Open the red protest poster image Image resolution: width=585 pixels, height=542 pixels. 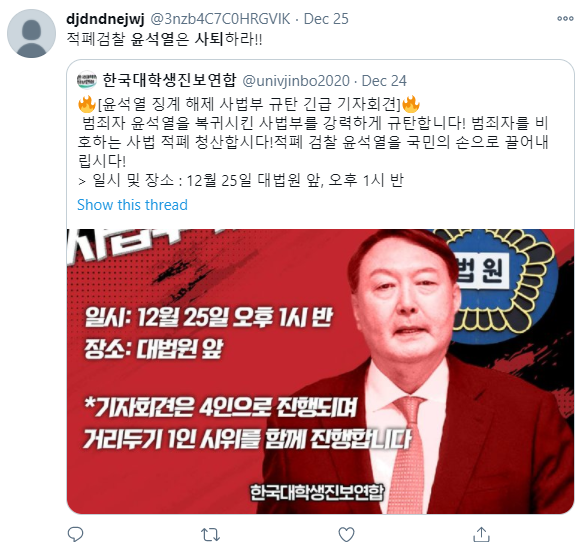320,371
